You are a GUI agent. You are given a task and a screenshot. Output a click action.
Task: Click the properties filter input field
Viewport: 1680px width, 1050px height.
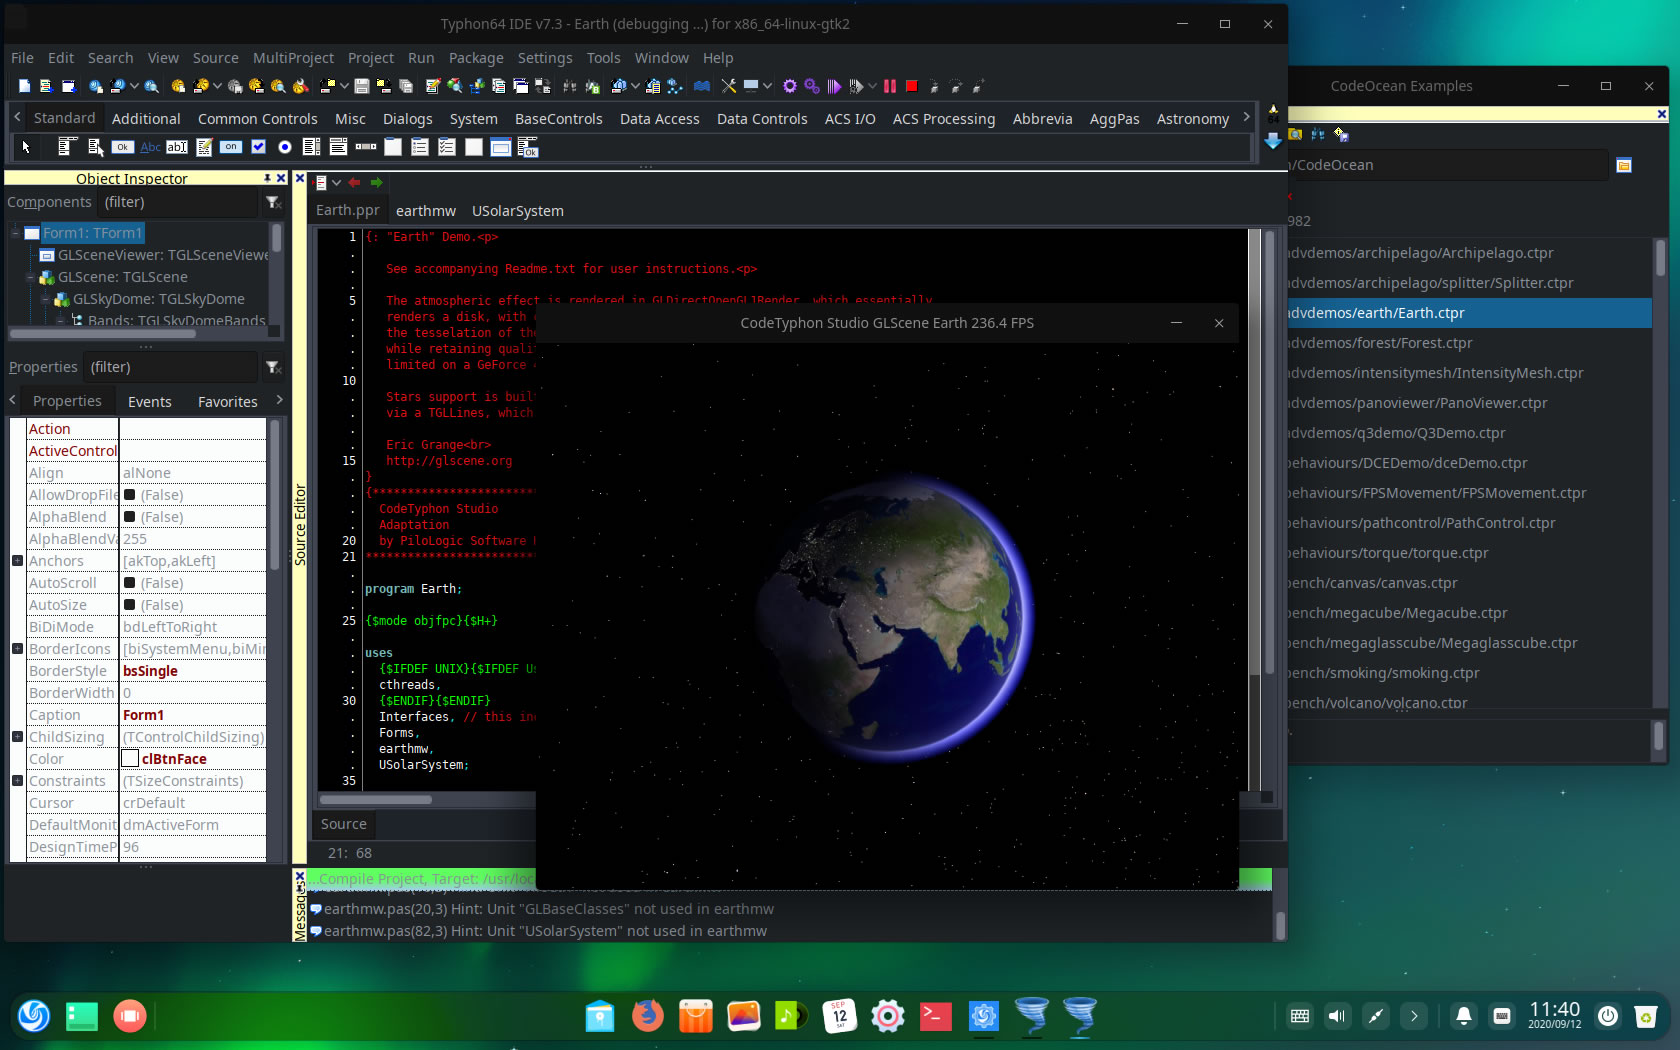pos(172,368)
